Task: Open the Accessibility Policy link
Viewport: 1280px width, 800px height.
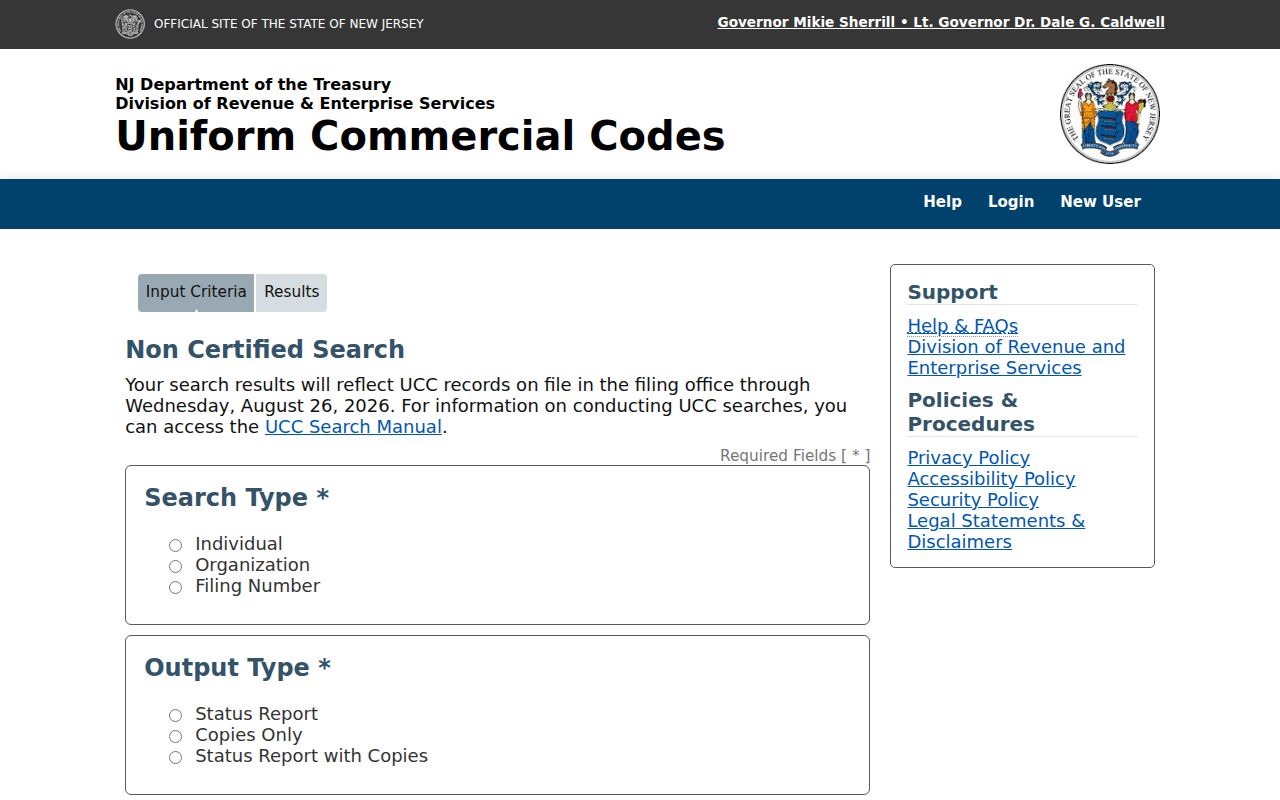Action: 992,479
